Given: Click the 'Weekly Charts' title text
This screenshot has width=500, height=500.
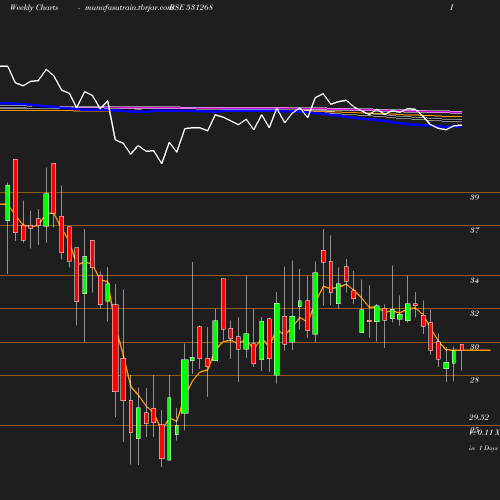Looking at the screenshot, I should [34, 8].
